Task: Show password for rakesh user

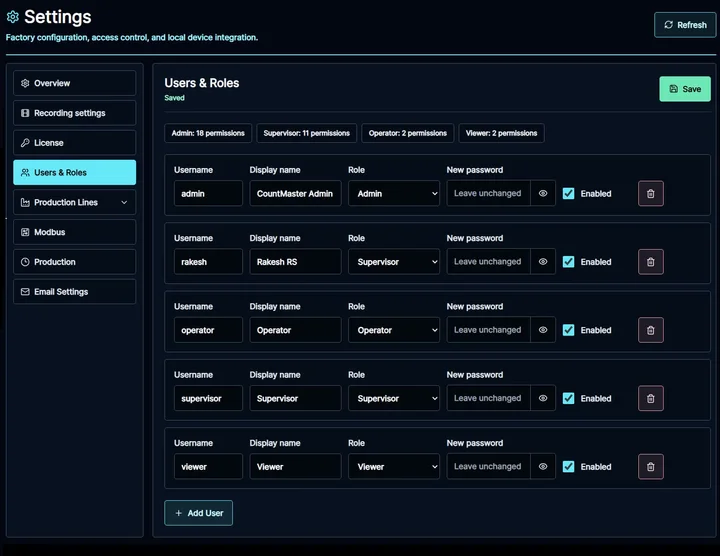Action: coord(543,262)
